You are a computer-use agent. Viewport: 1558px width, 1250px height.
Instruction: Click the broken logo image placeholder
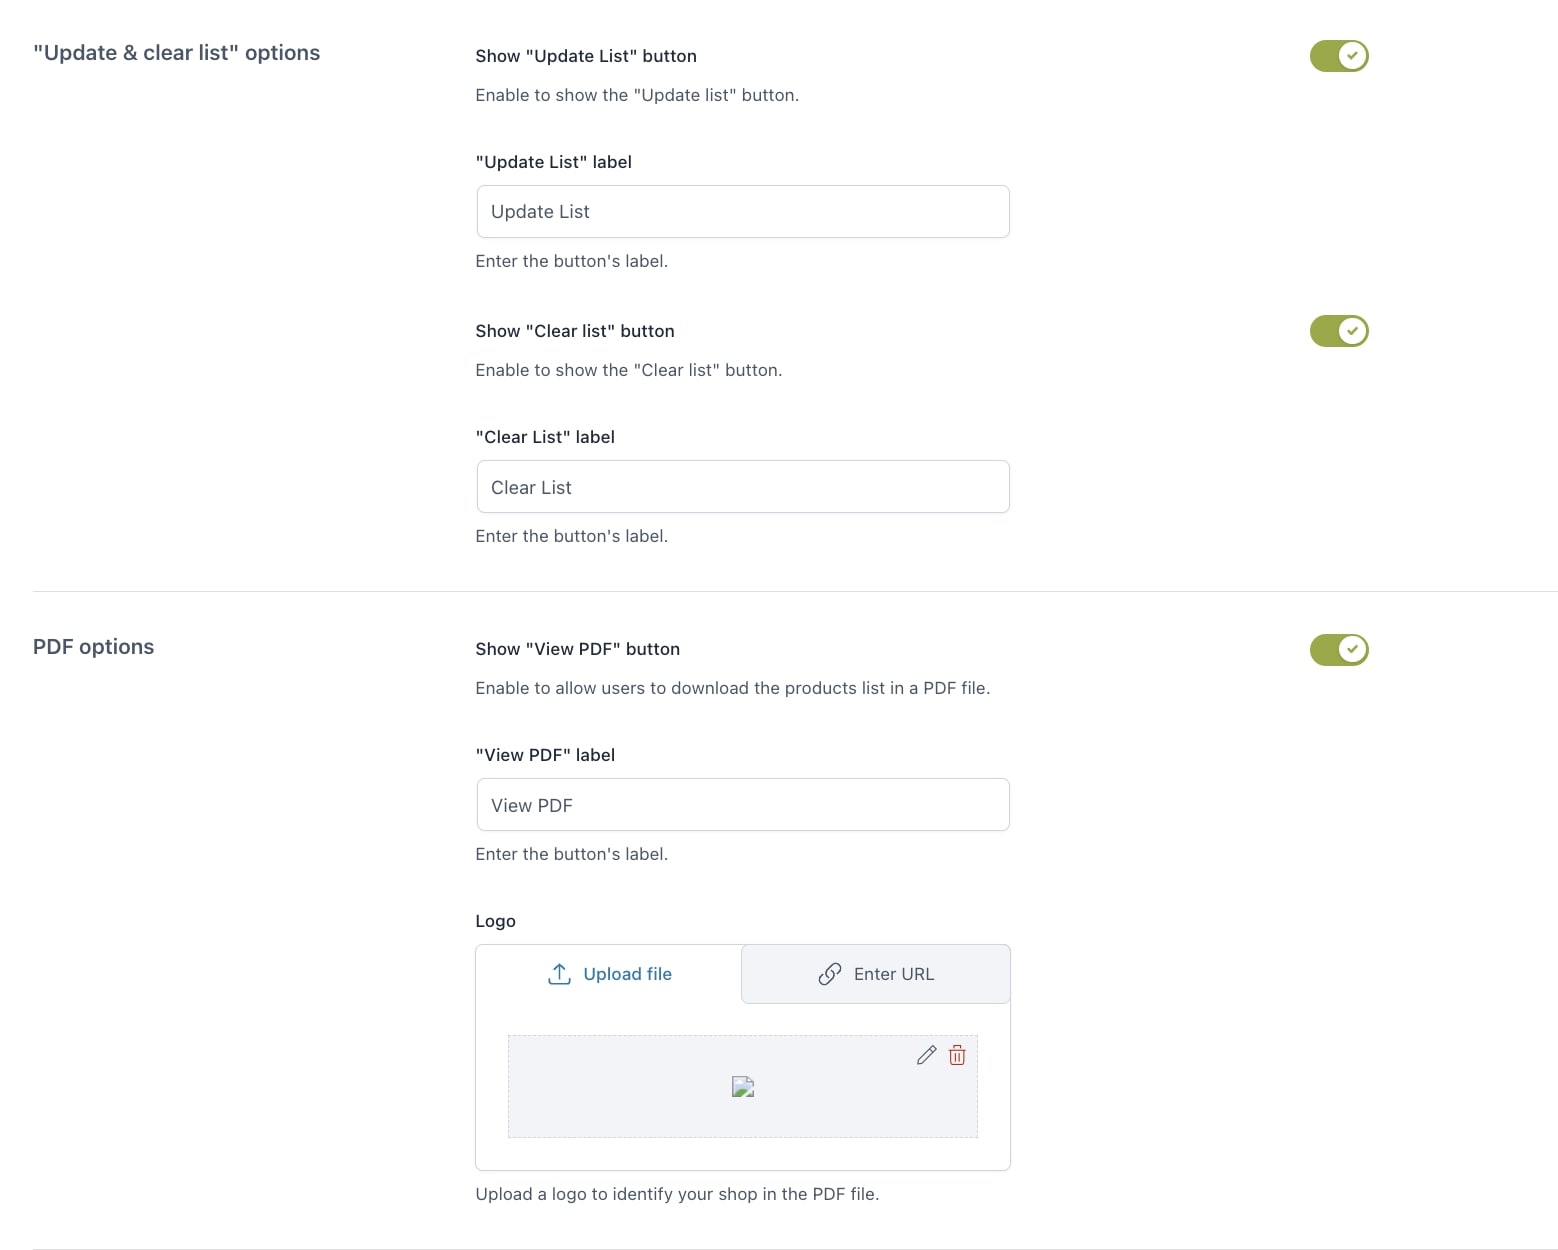coord(742,1087)
